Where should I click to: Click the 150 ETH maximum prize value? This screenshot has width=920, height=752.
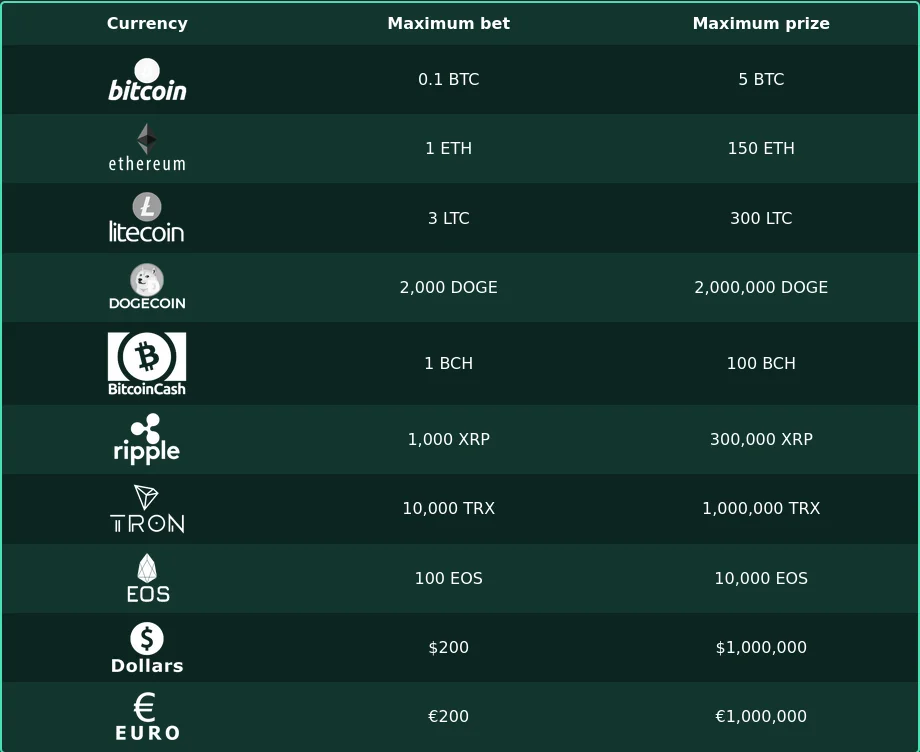point(761,148)
